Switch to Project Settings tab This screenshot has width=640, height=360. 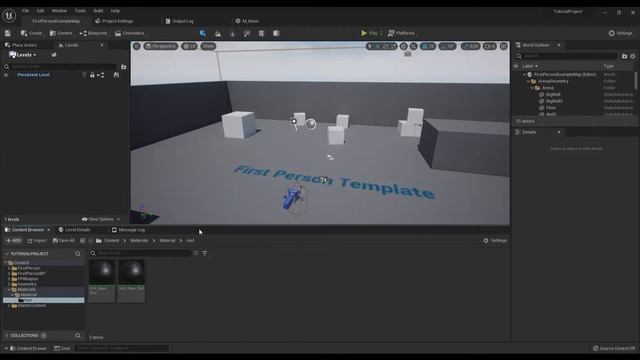[114, 21]
